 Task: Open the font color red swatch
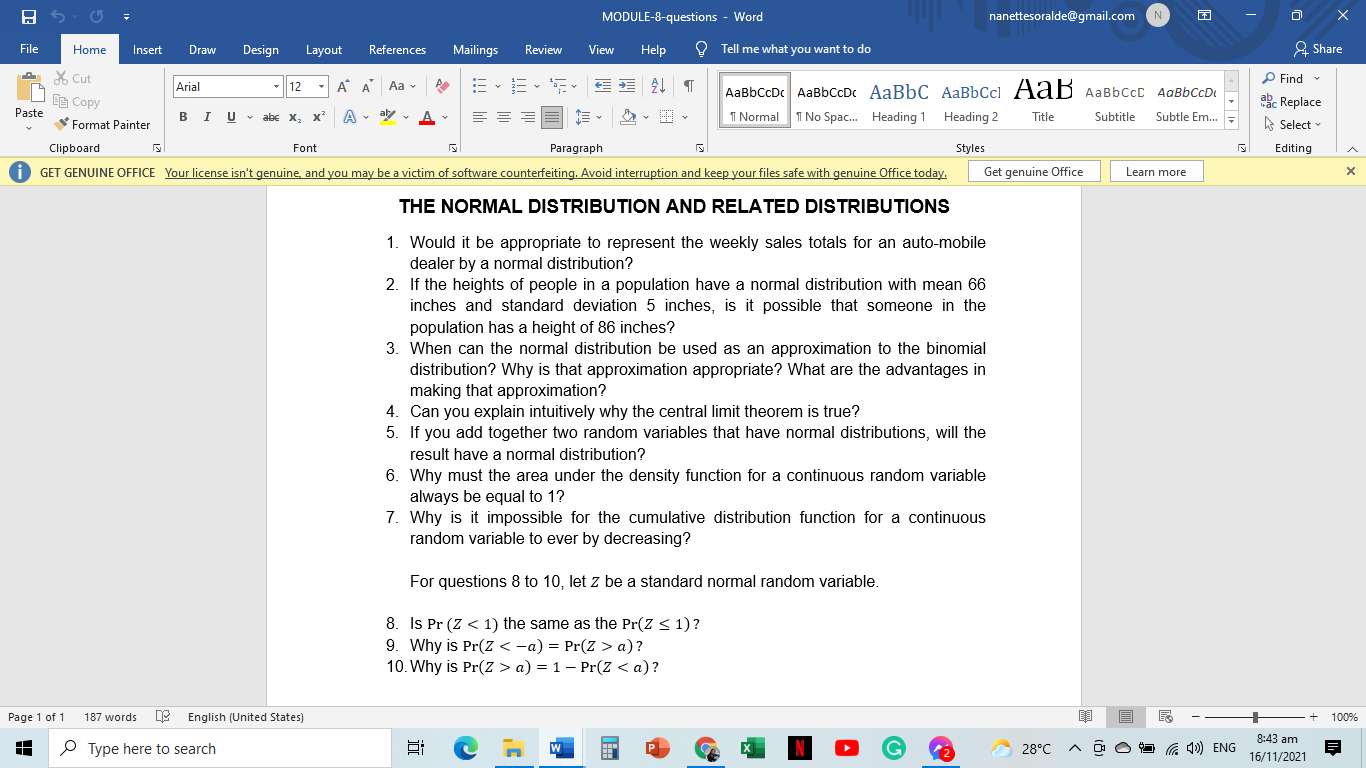[x=425, y=117]
